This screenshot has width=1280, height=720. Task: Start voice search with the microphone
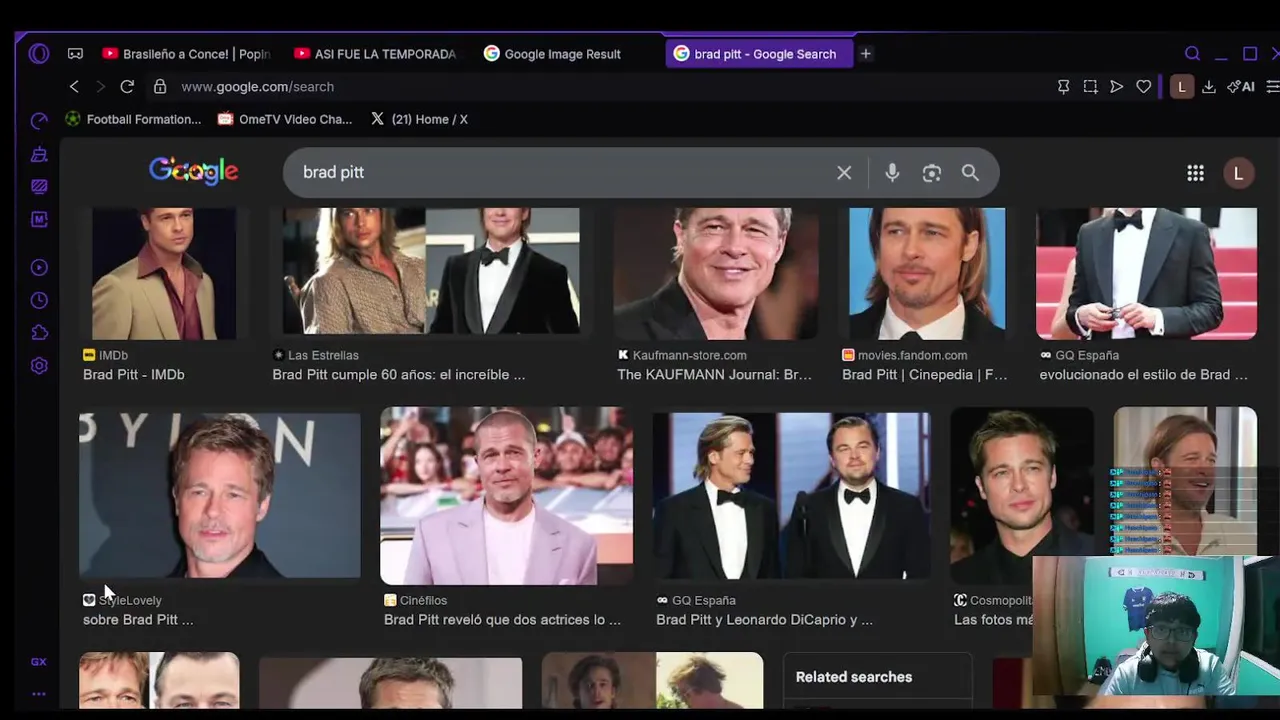tap(892, 173)
